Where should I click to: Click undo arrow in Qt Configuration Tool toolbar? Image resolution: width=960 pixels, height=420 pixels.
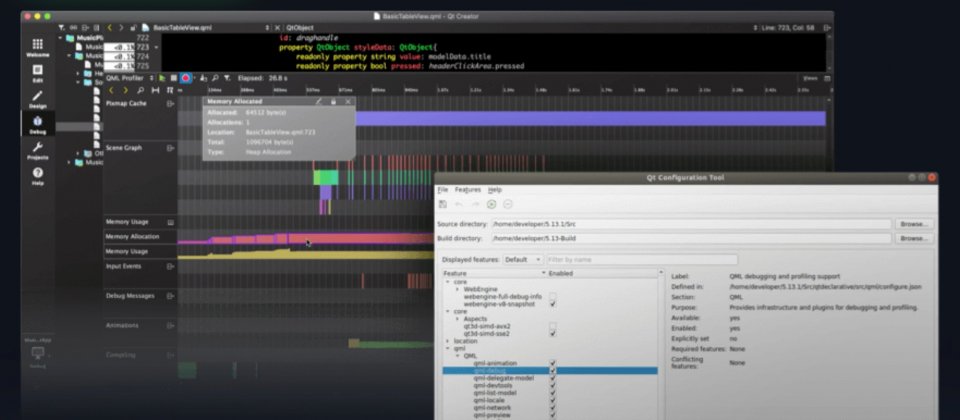click(x=459, y=204)
